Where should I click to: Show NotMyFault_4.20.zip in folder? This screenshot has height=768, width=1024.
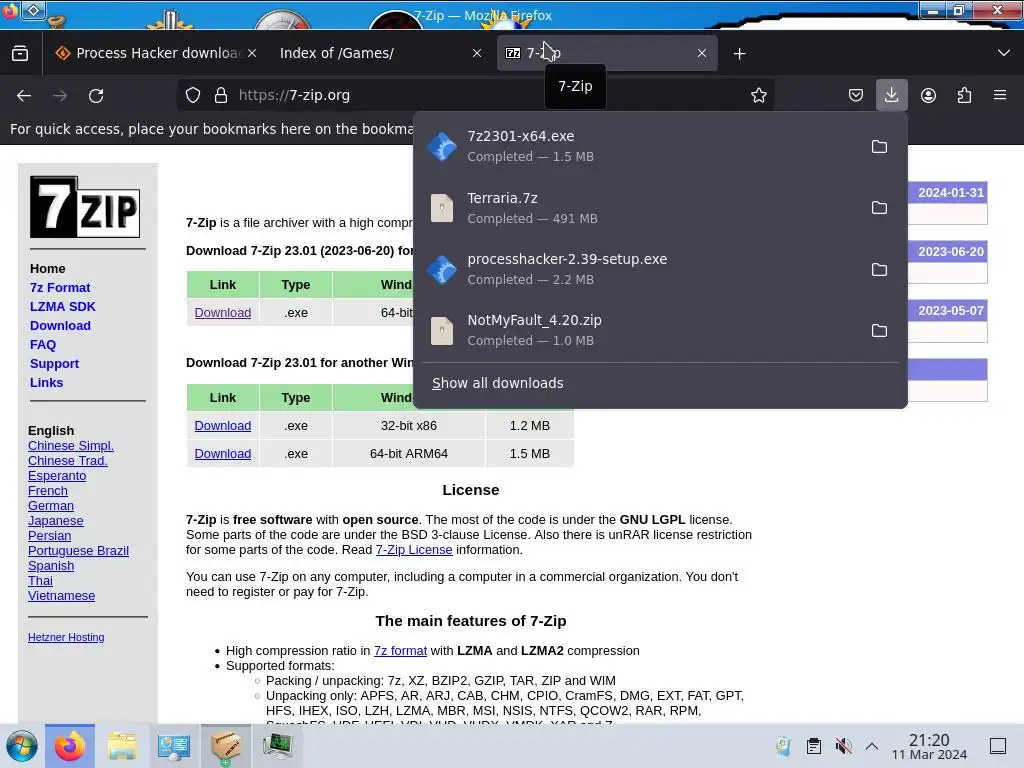click(x=879, y=330)
